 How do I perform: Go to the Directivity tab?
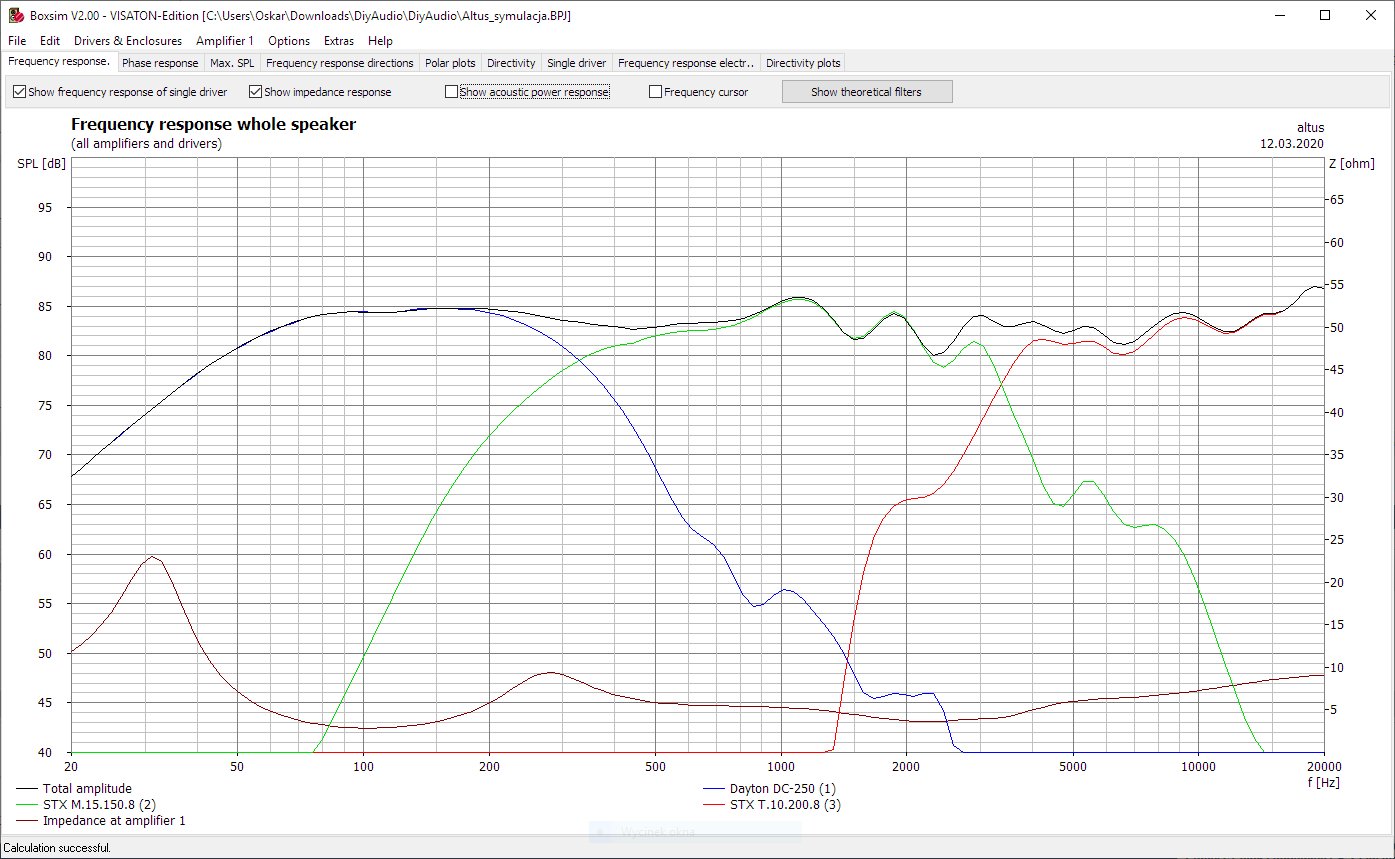point(511,63)
